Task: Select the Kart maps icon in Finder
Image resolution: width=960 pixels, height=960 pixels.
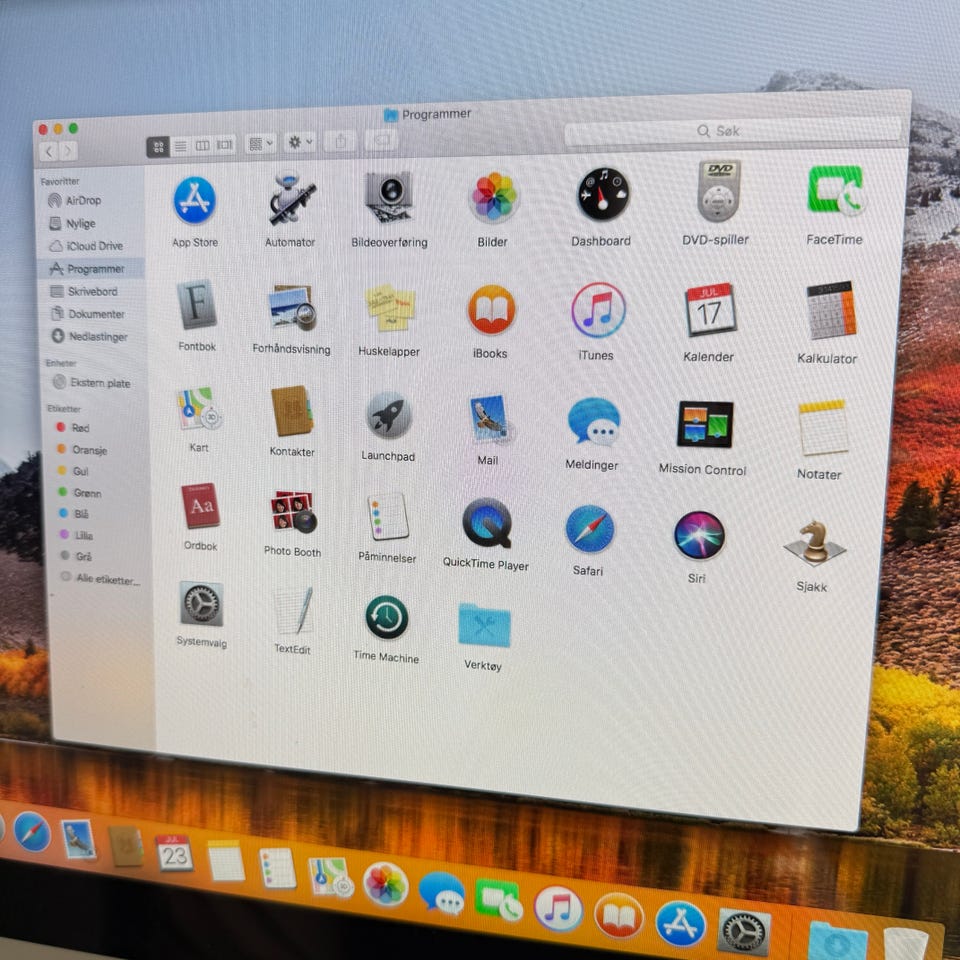Action: coord(199,409)
